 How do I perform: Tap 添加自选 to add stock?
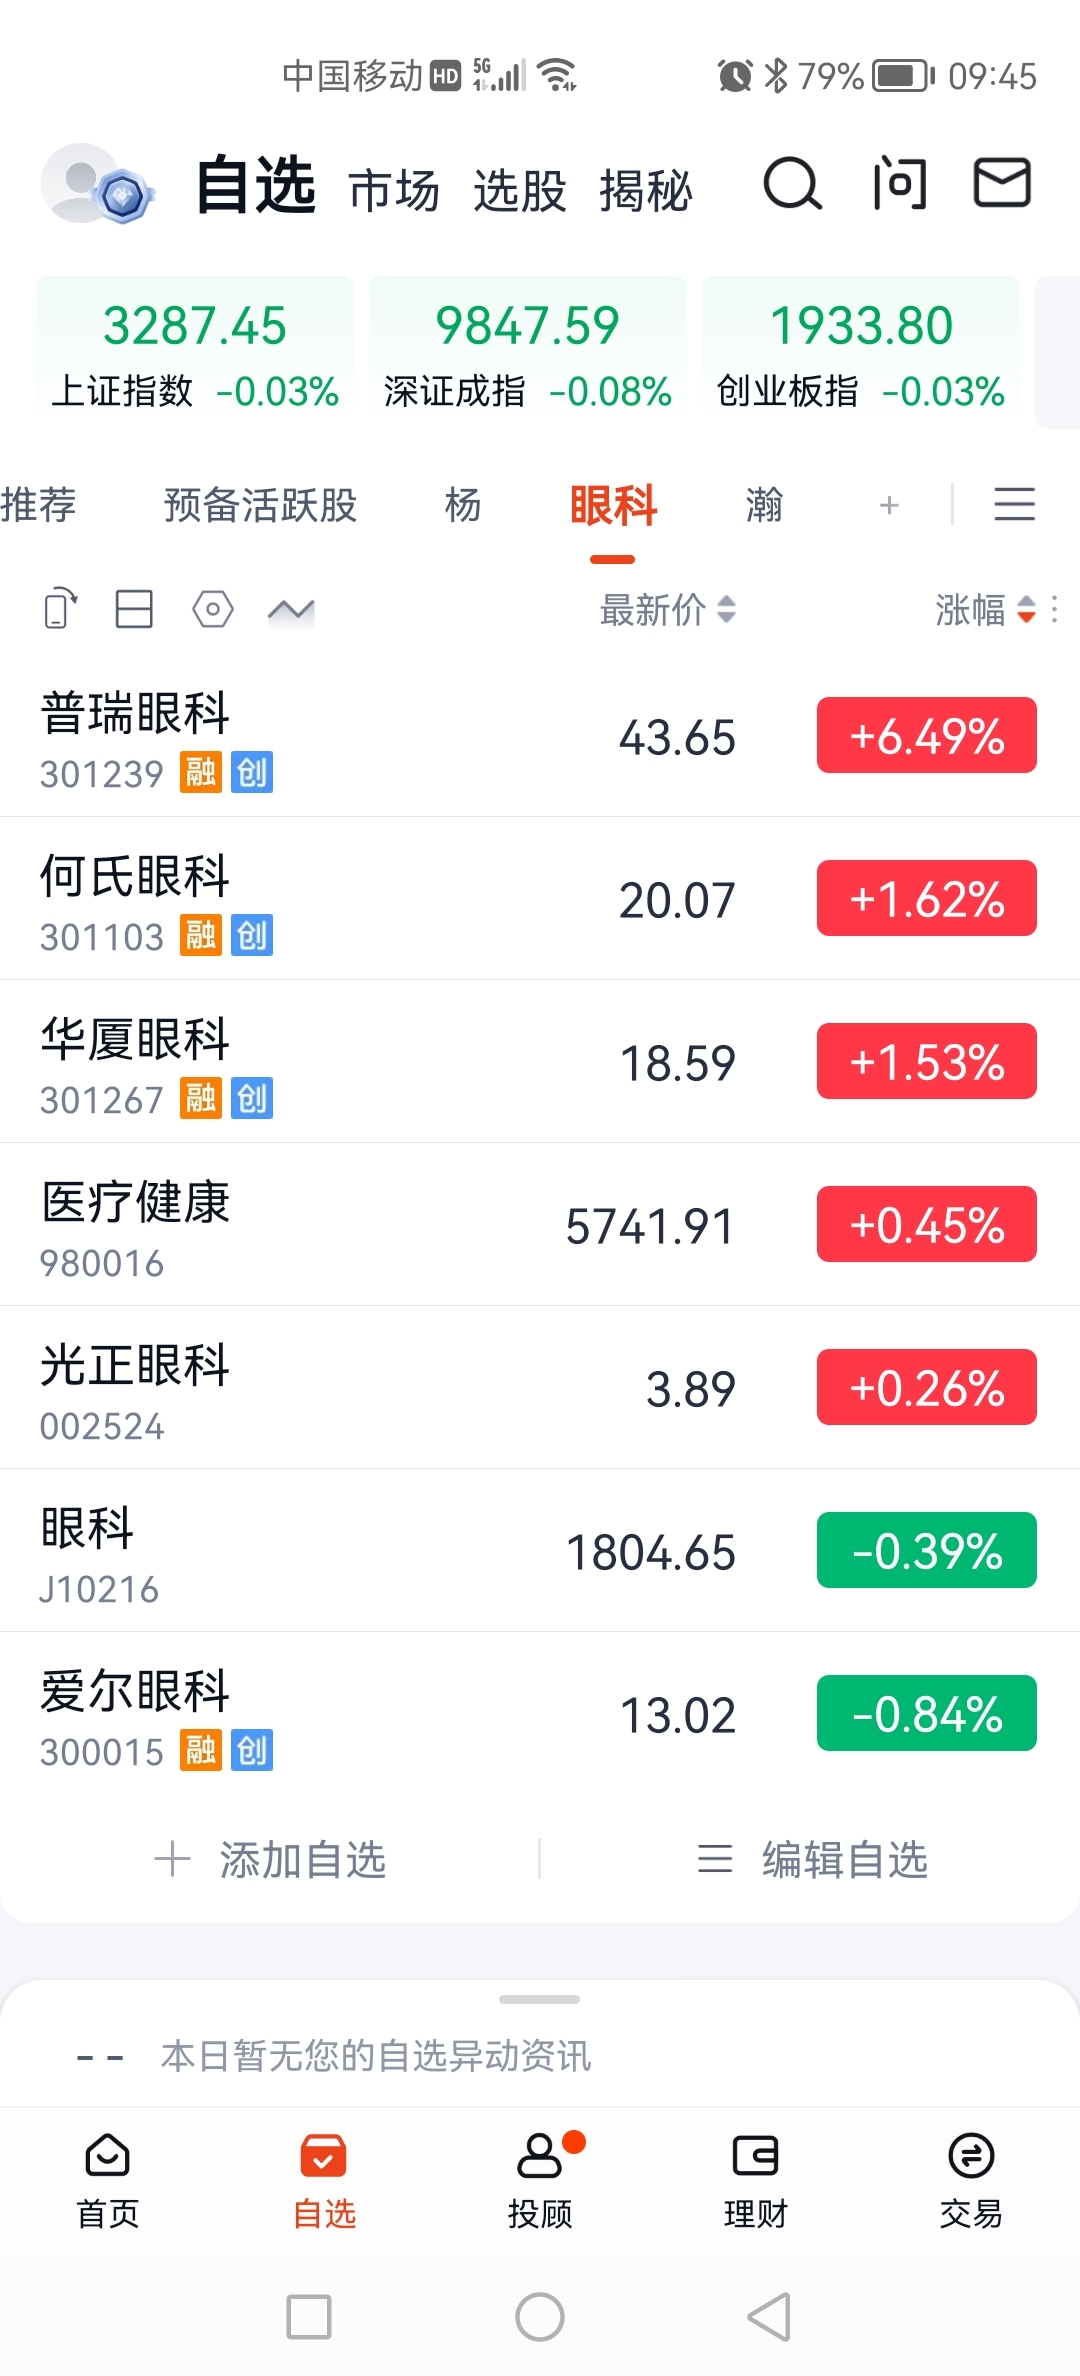(x=270, y=1860)
